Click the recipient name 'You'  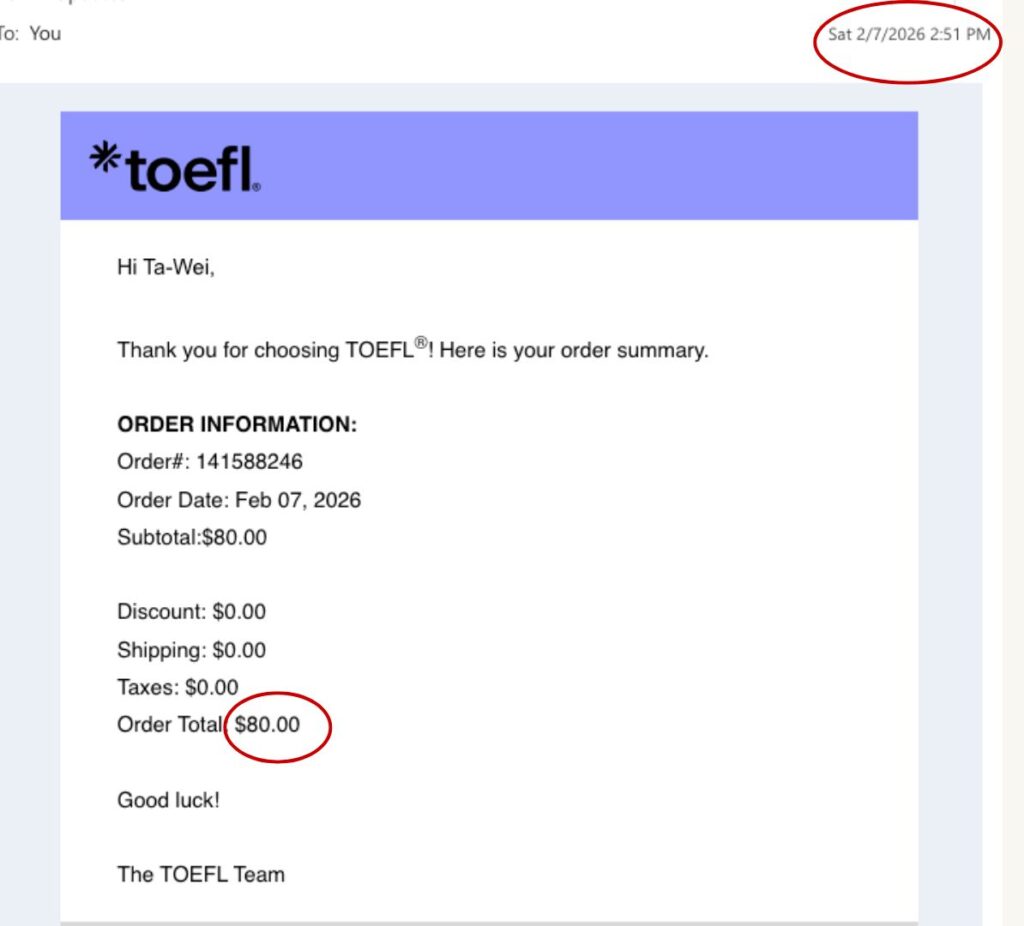pyautogui.click(x=45, y=33)
